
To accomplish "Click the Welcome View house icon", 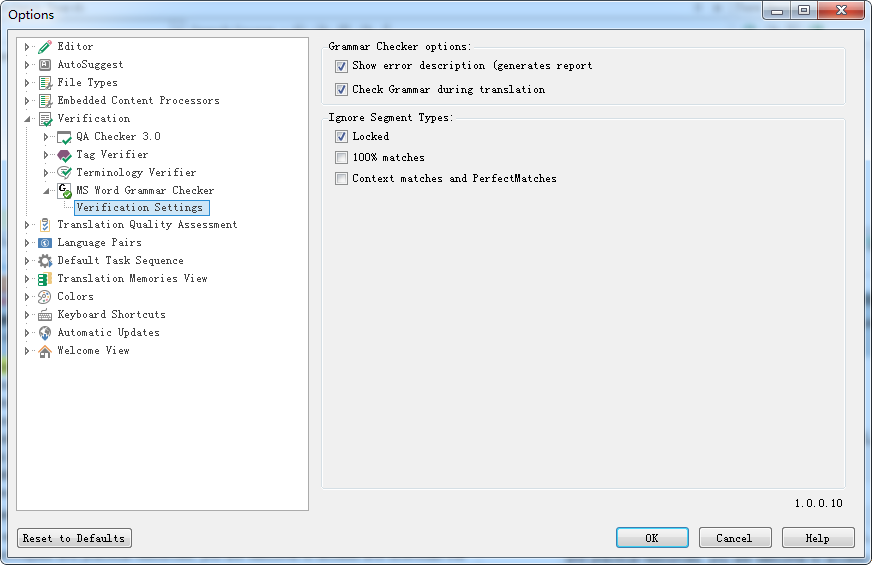I will click(45, 351).
